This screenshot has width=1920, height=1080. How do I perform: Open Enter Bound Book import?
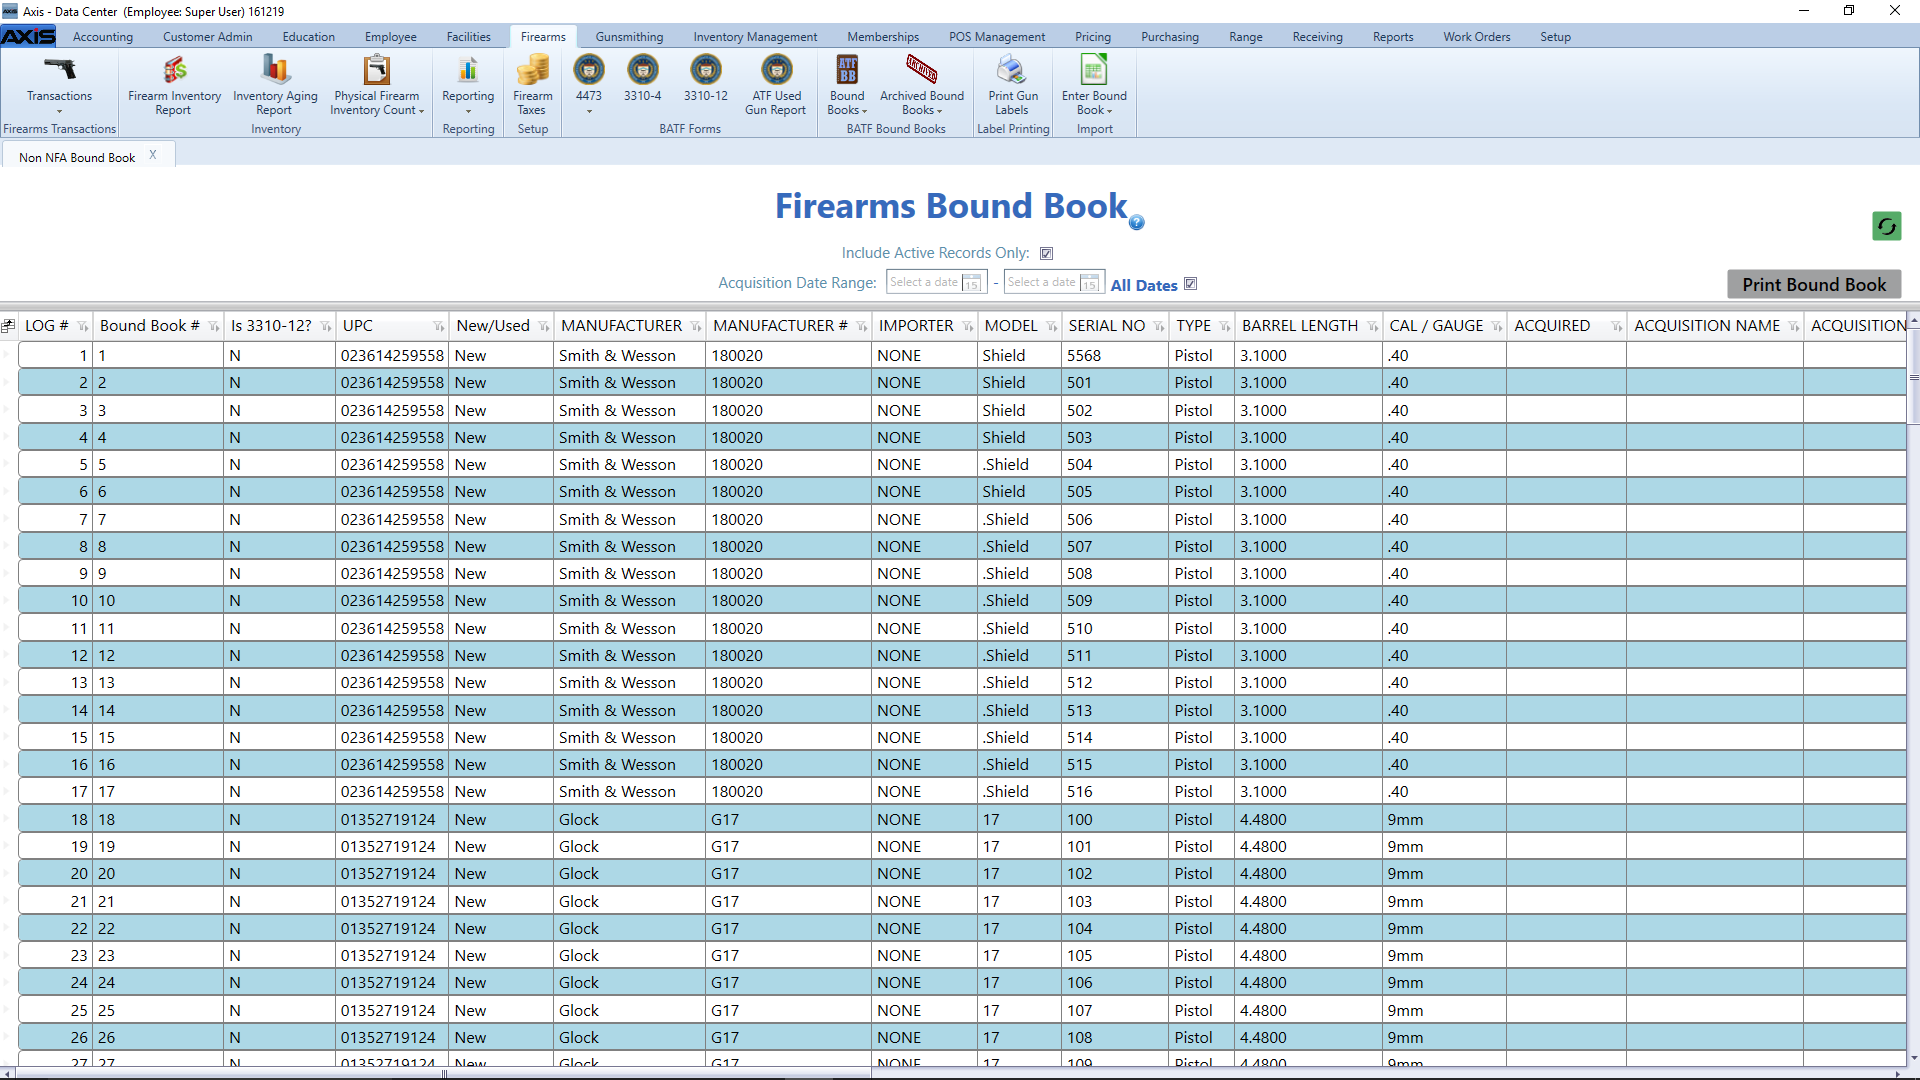[x=1094, y=85]
